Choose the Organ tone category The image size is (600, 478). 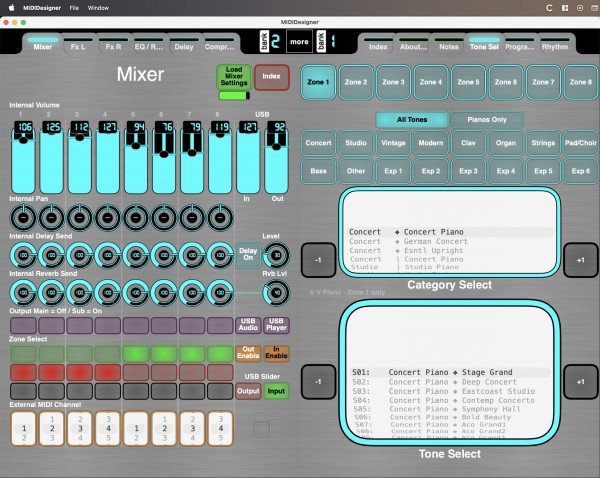(x=506, y=143)
